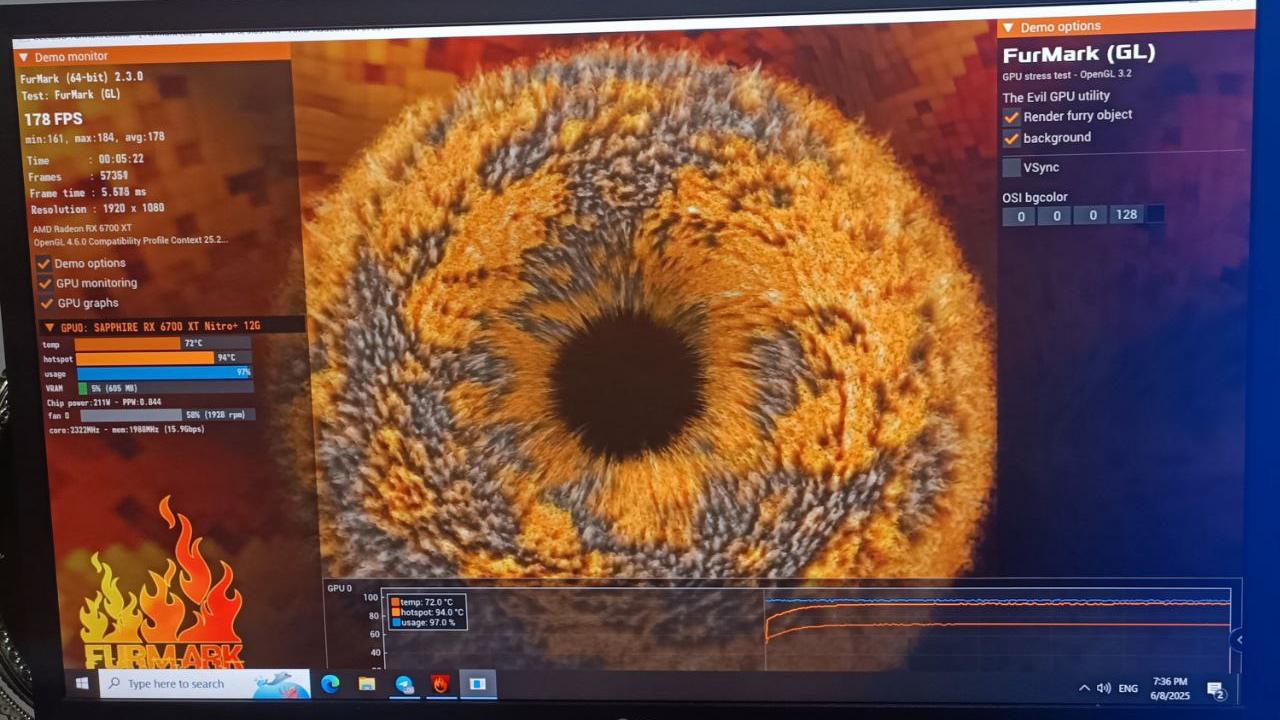Viewport: 1280px width, 720px height.
Task: Open the notification center icon
Action: 1216,689
